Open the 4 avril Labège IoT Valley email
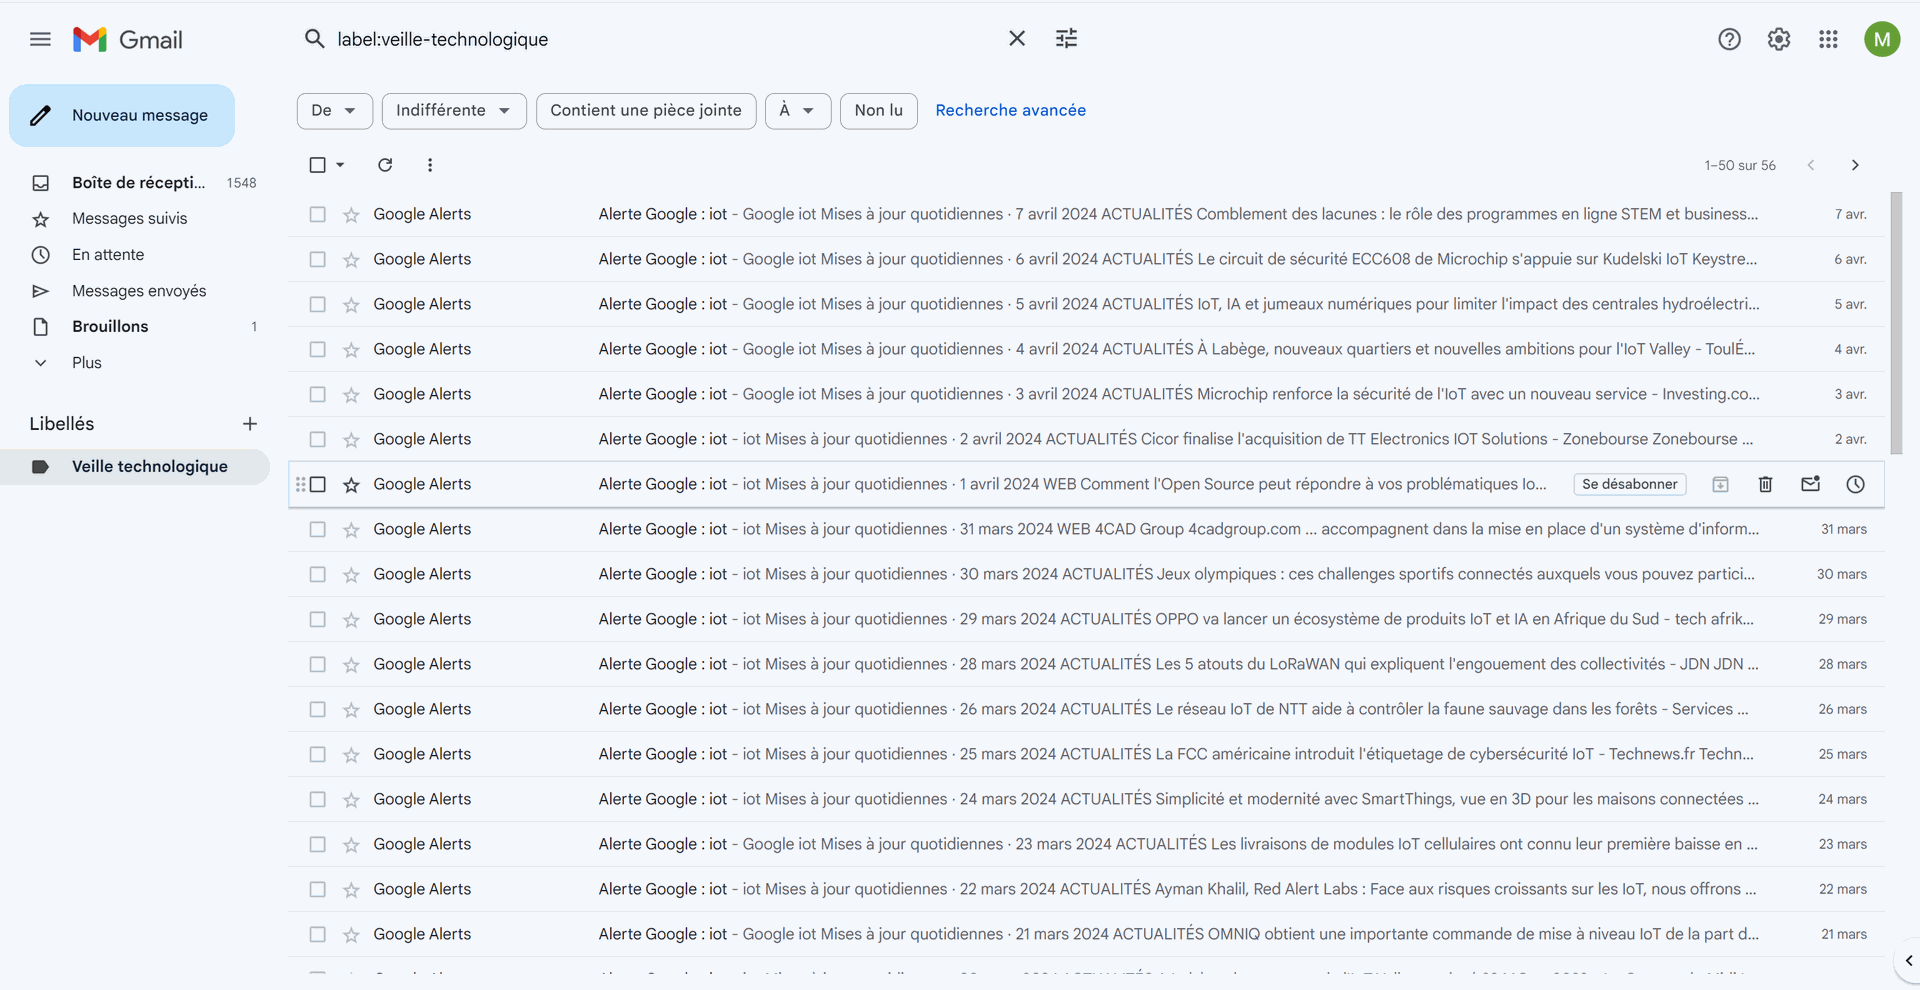 coord(1086,350)
